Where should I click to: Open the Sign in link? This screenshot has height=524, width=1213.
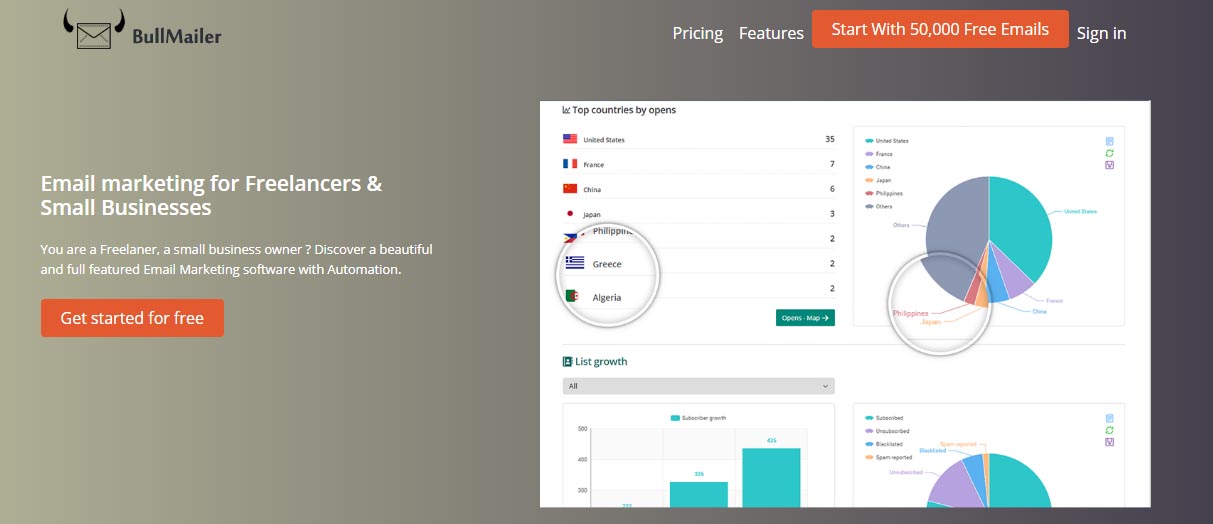tap(1101, 33)
